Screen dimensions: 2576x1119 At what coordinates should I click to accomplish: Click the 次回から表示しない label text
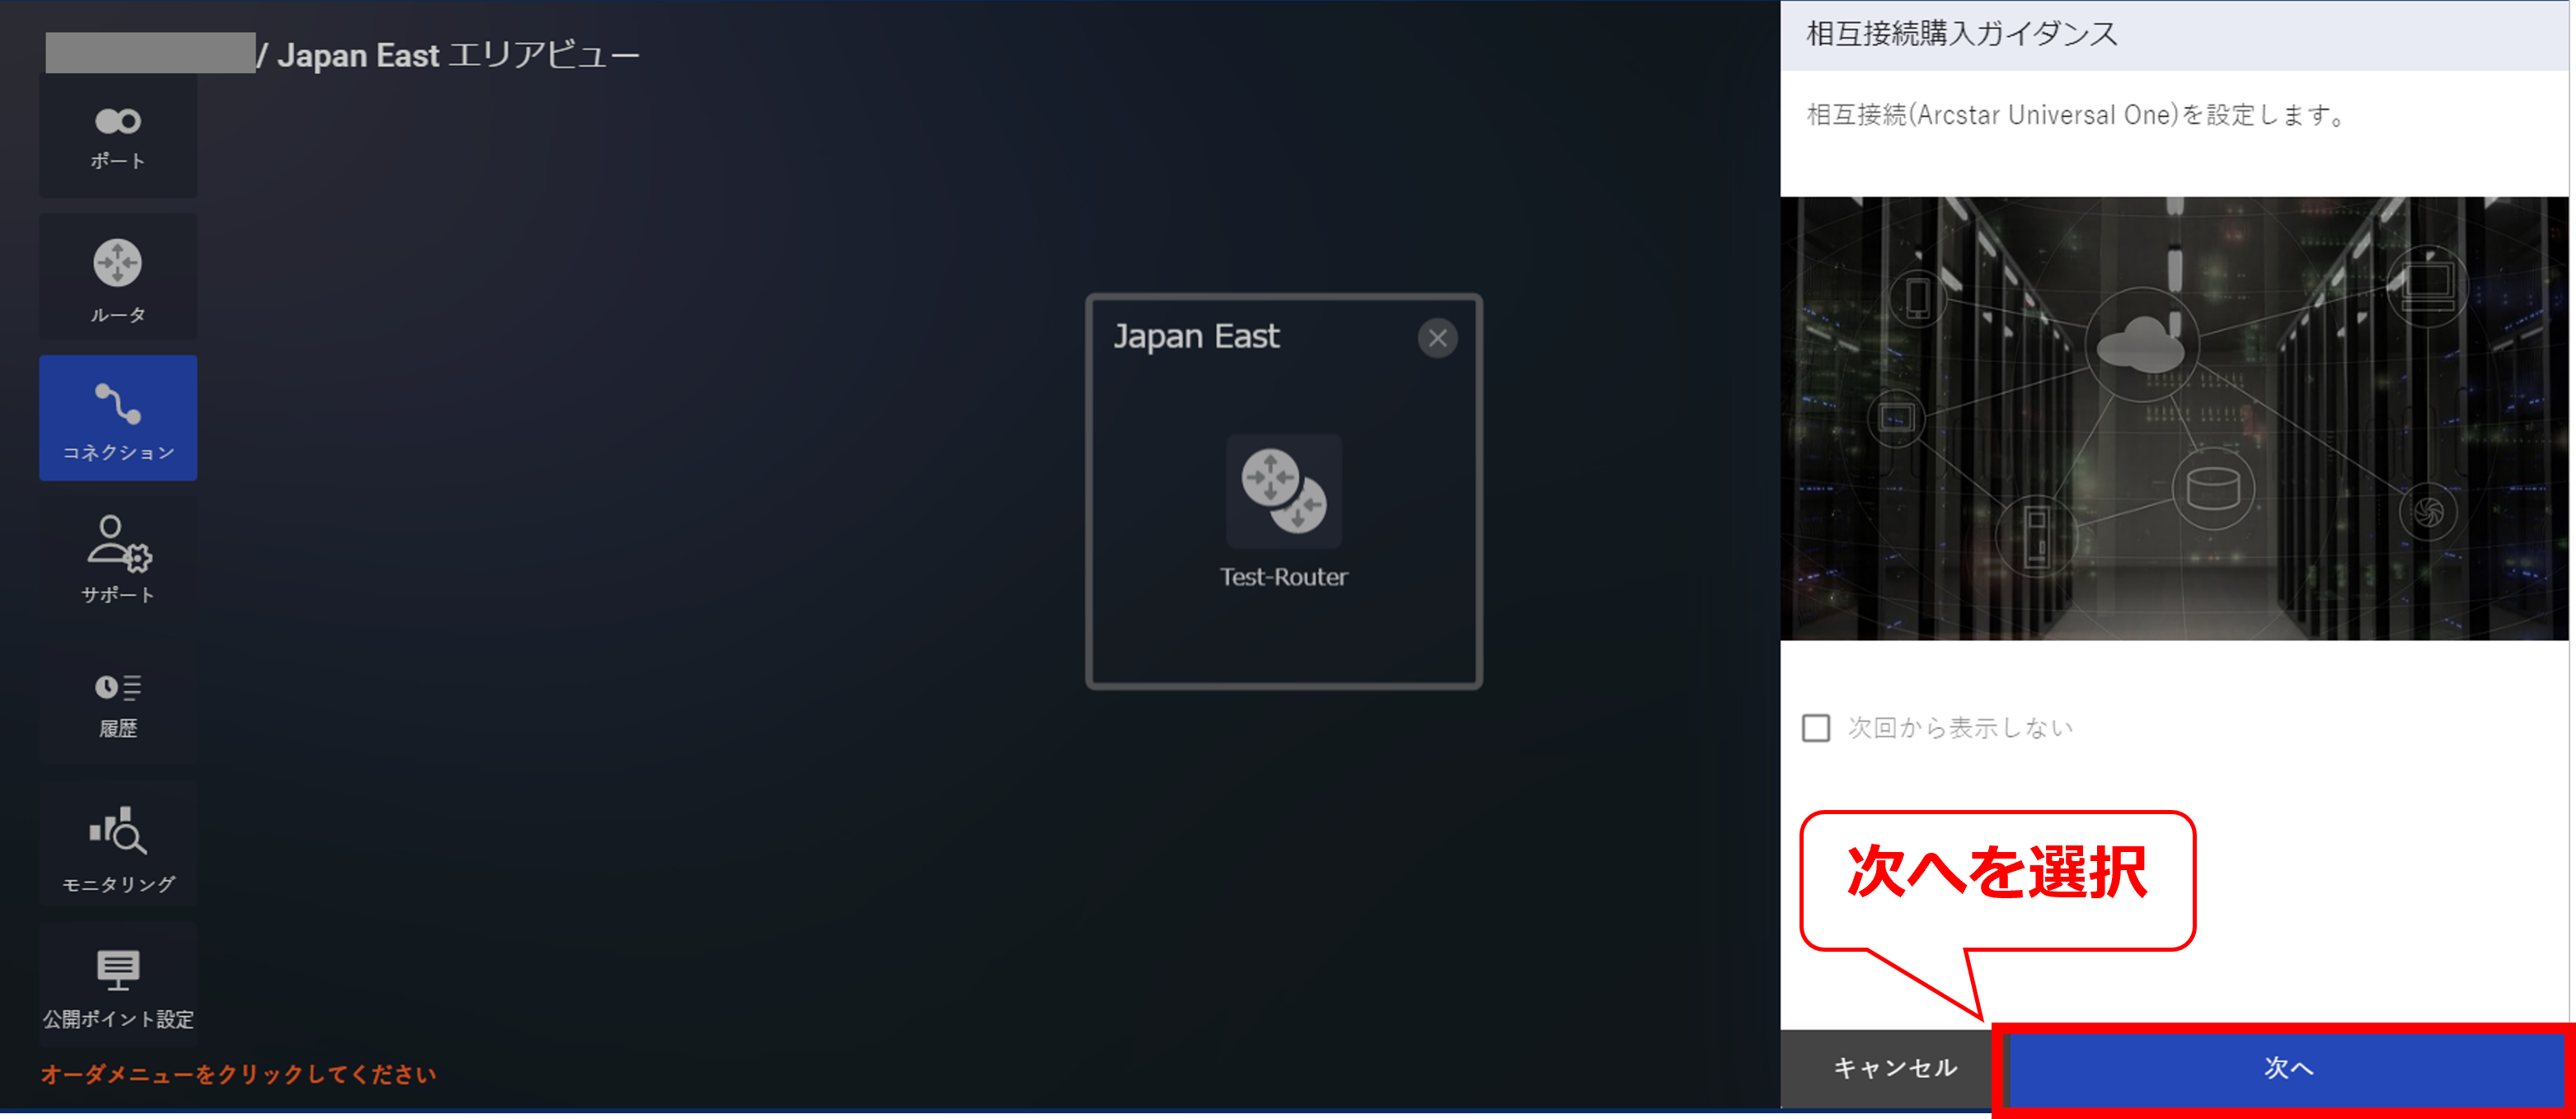1960,727
